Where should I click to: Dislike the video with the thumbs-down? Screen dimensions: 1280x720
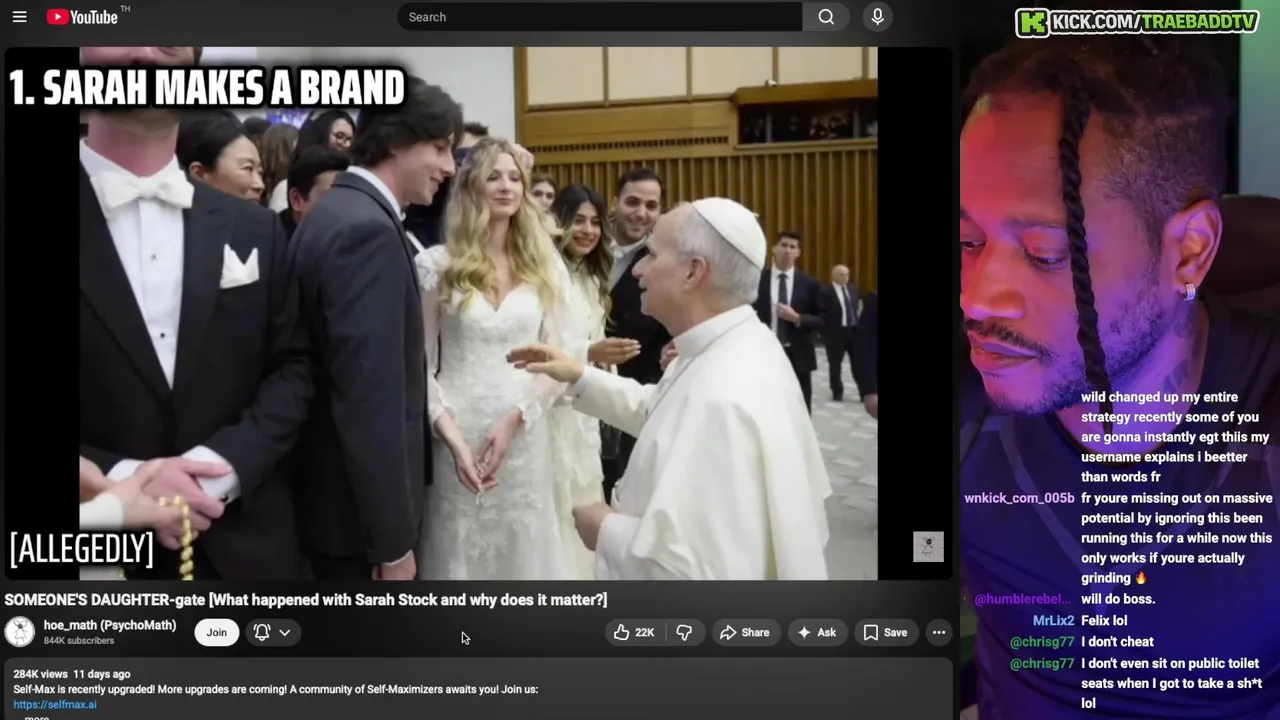[684, 632]
